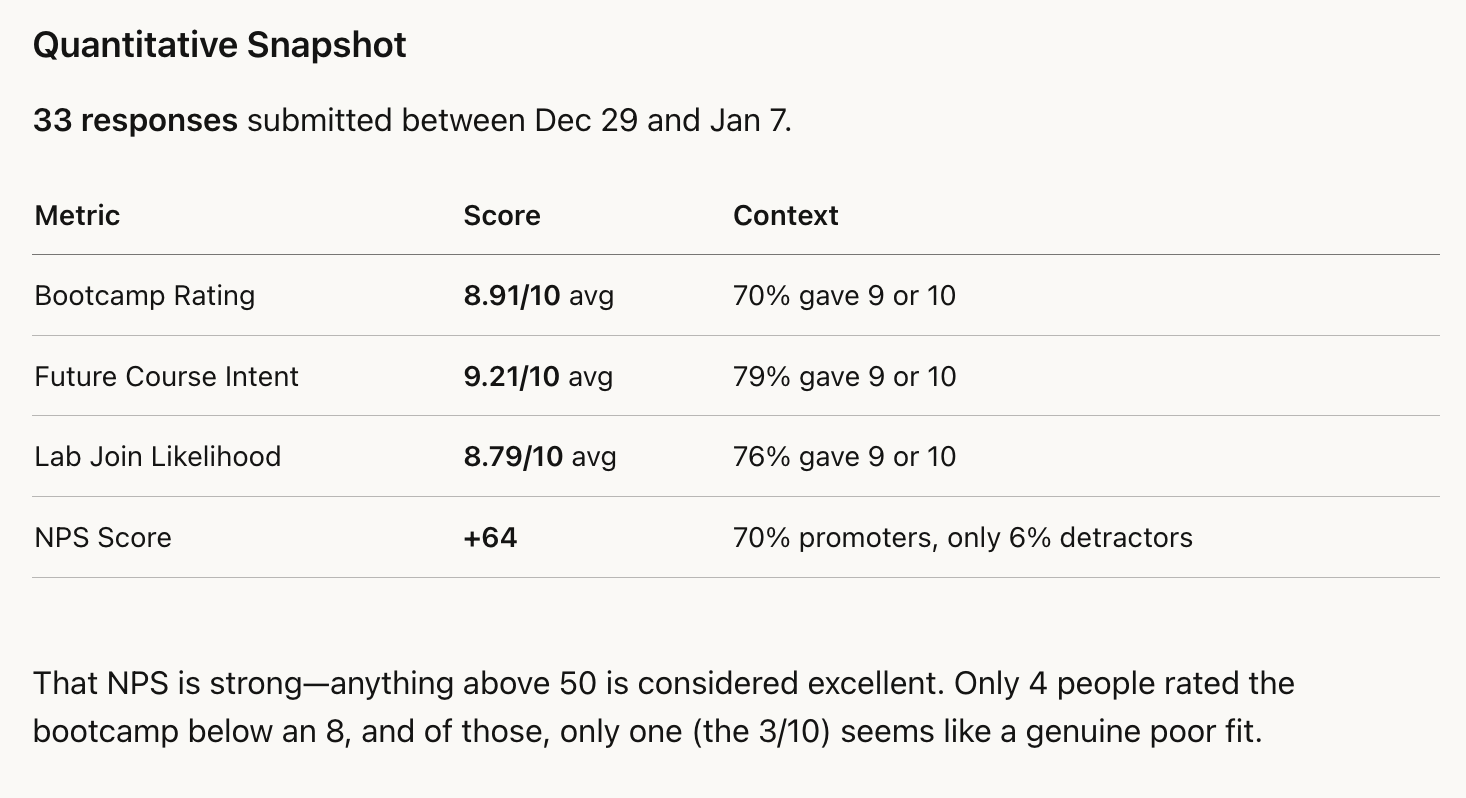Click the Context column header

[785, 216]
